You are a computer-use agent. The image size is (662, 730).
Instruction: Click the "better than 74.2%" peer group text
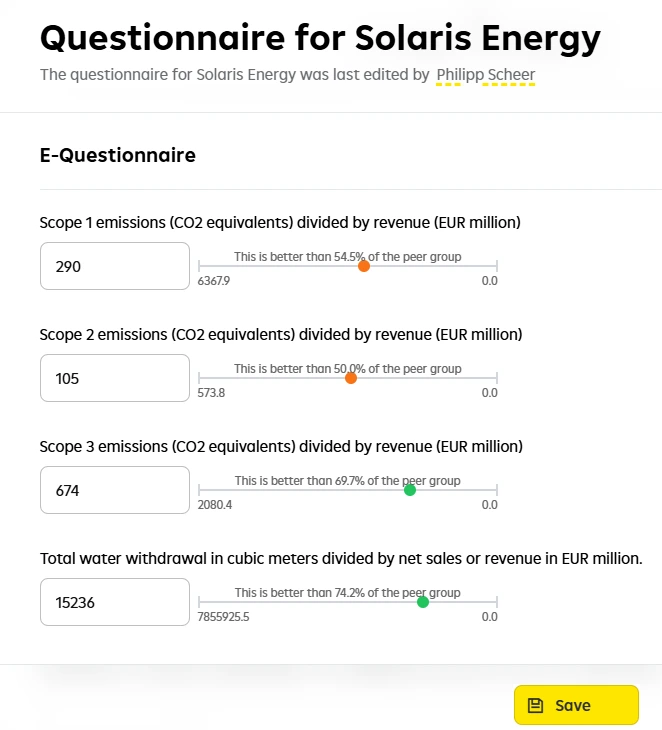point(348,592)
